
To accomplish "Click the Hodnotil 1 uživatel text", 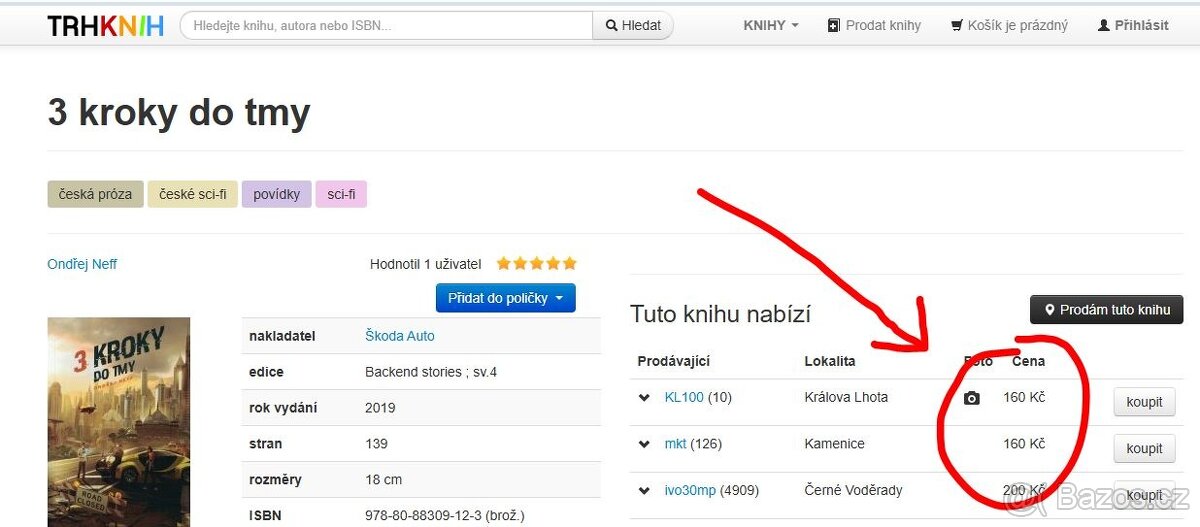I will tap(425, 264).
